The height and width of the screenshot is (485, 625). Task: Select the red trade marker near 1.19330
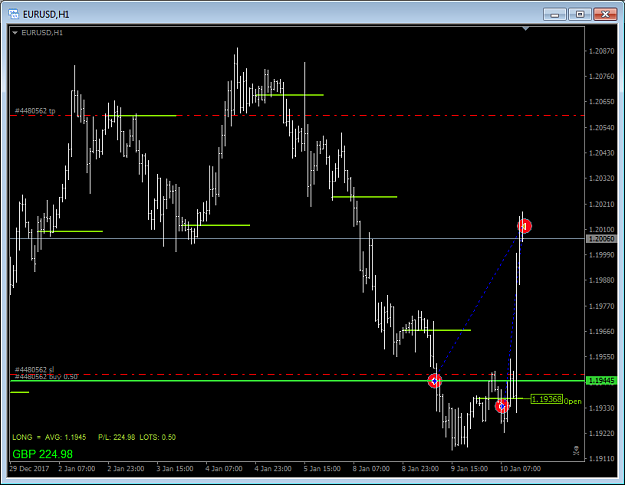pyautogui.click(x=502, y=406)
